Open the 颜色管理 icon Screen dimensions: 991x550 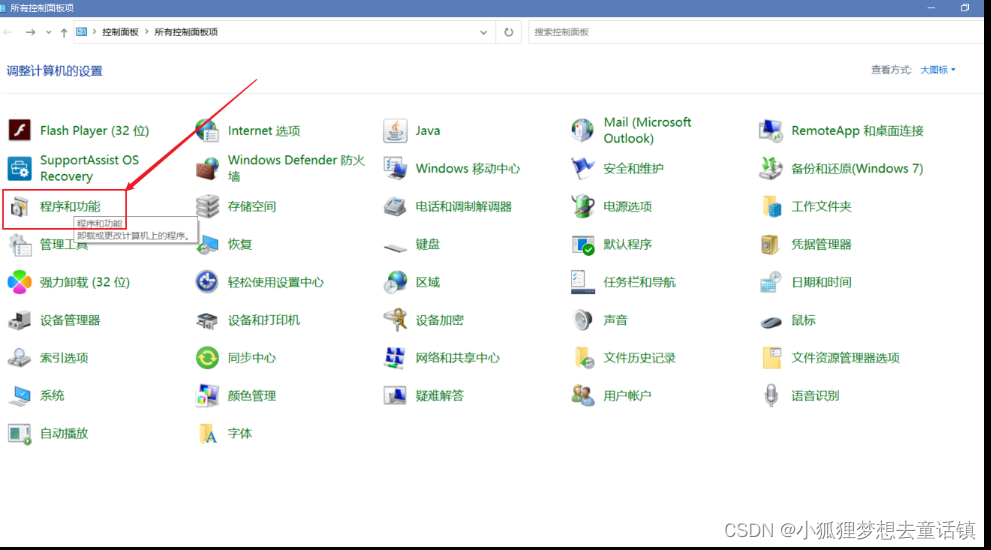pyautogui.click(x=207, y=396)
